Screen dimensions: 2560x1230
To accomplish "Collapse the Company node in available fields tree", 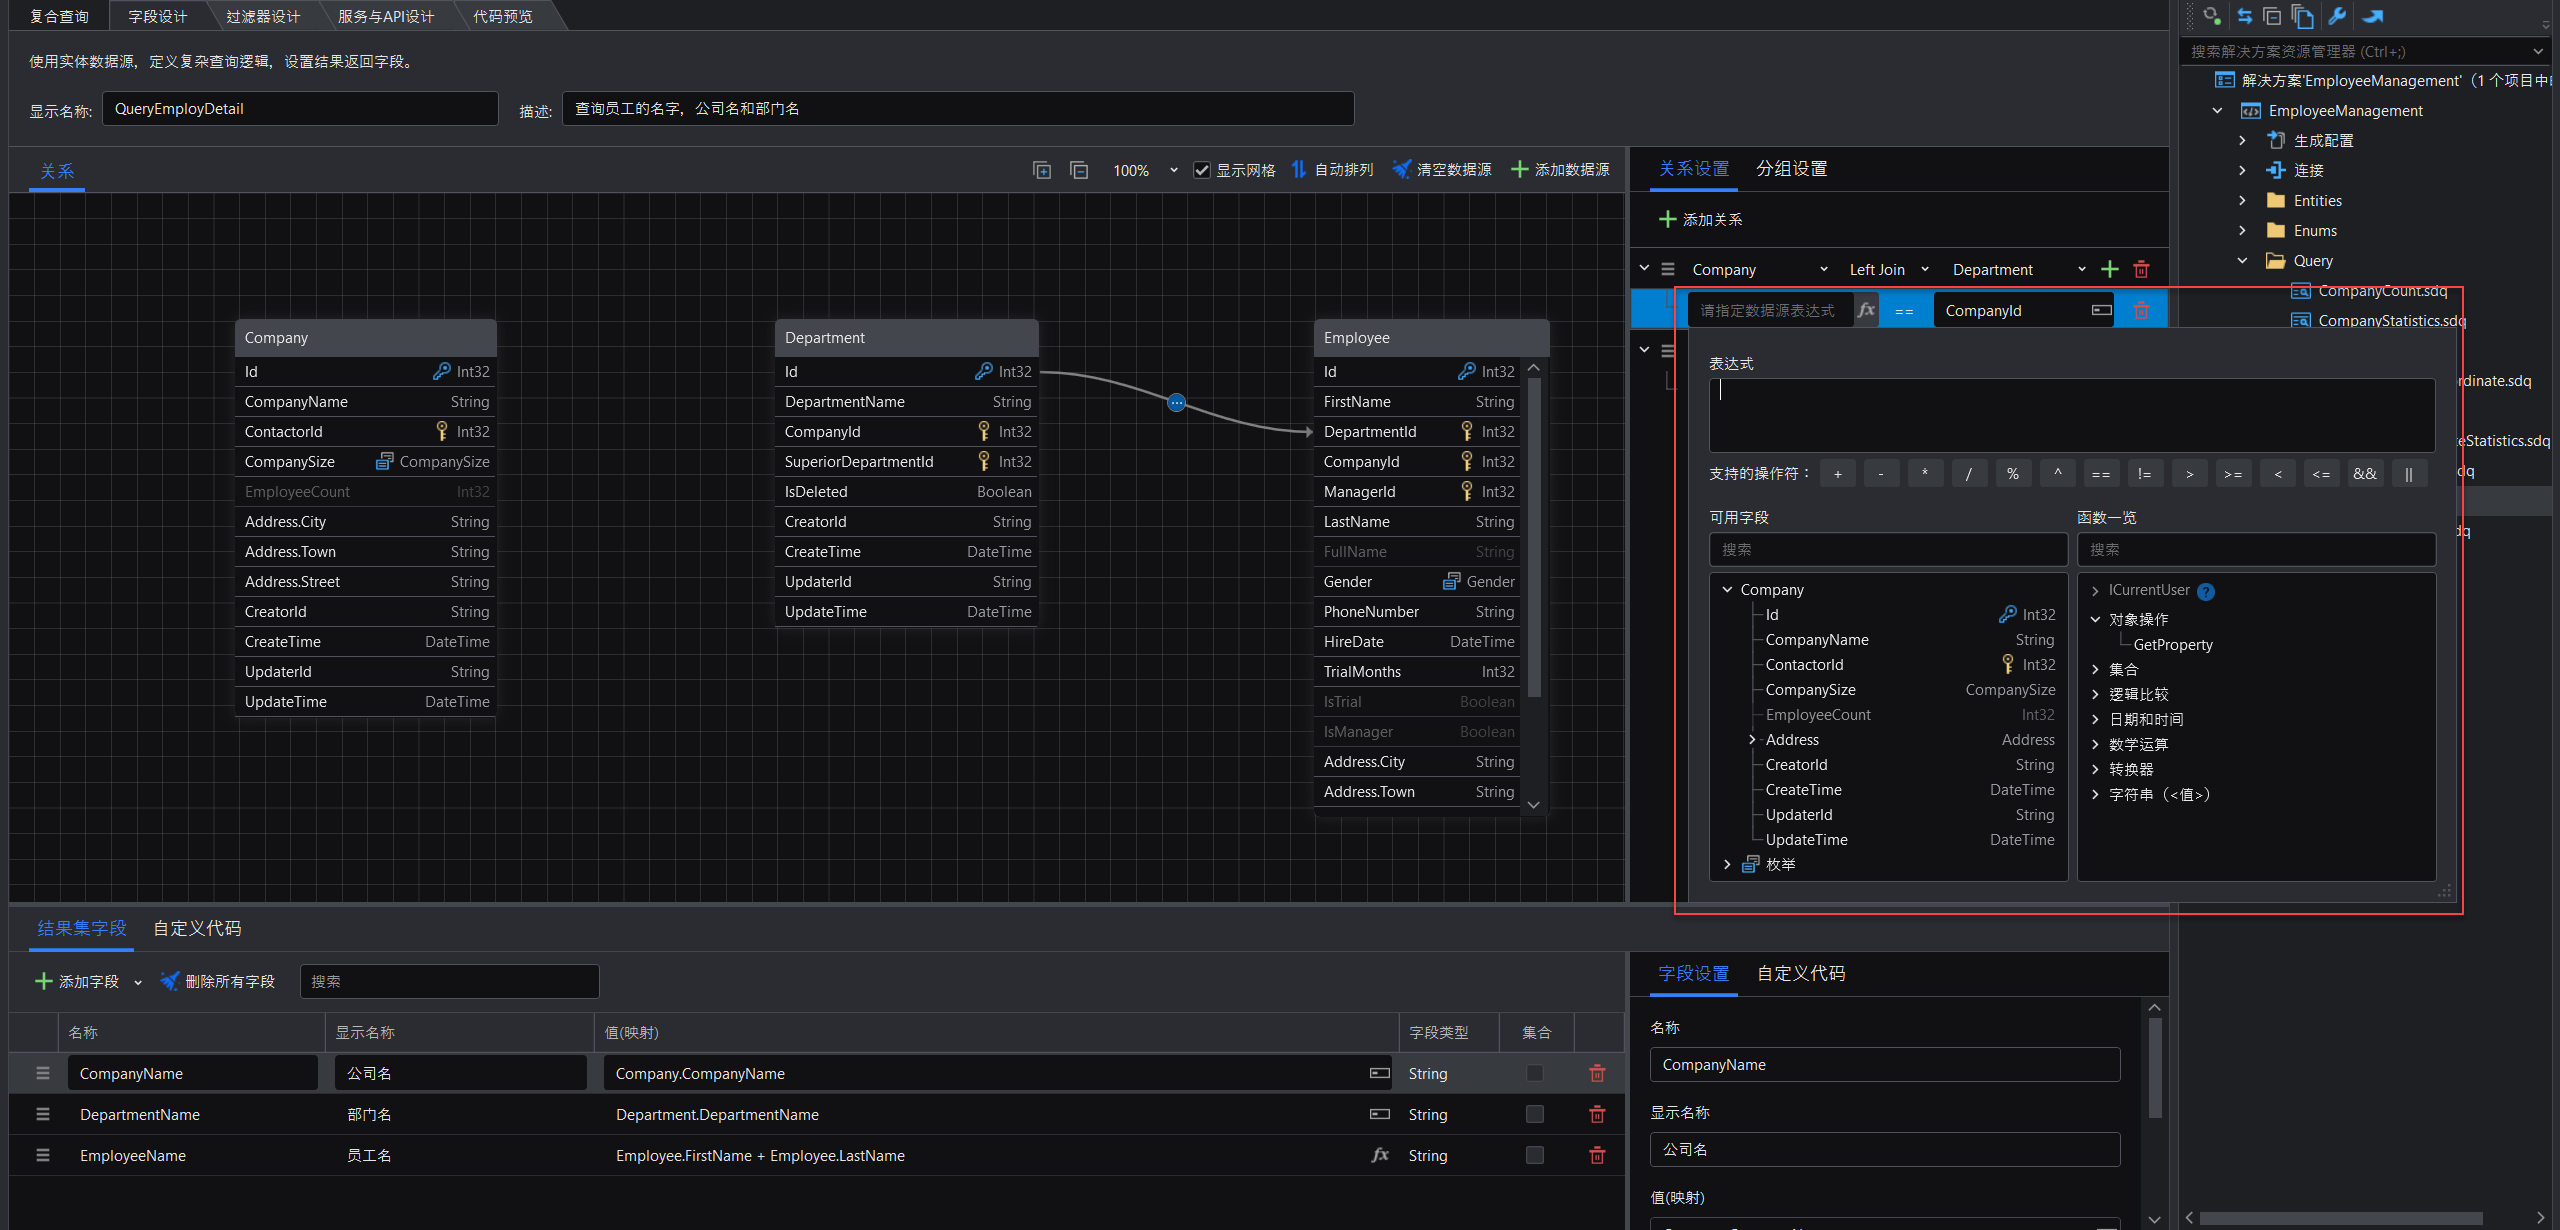I will 1727,590.
